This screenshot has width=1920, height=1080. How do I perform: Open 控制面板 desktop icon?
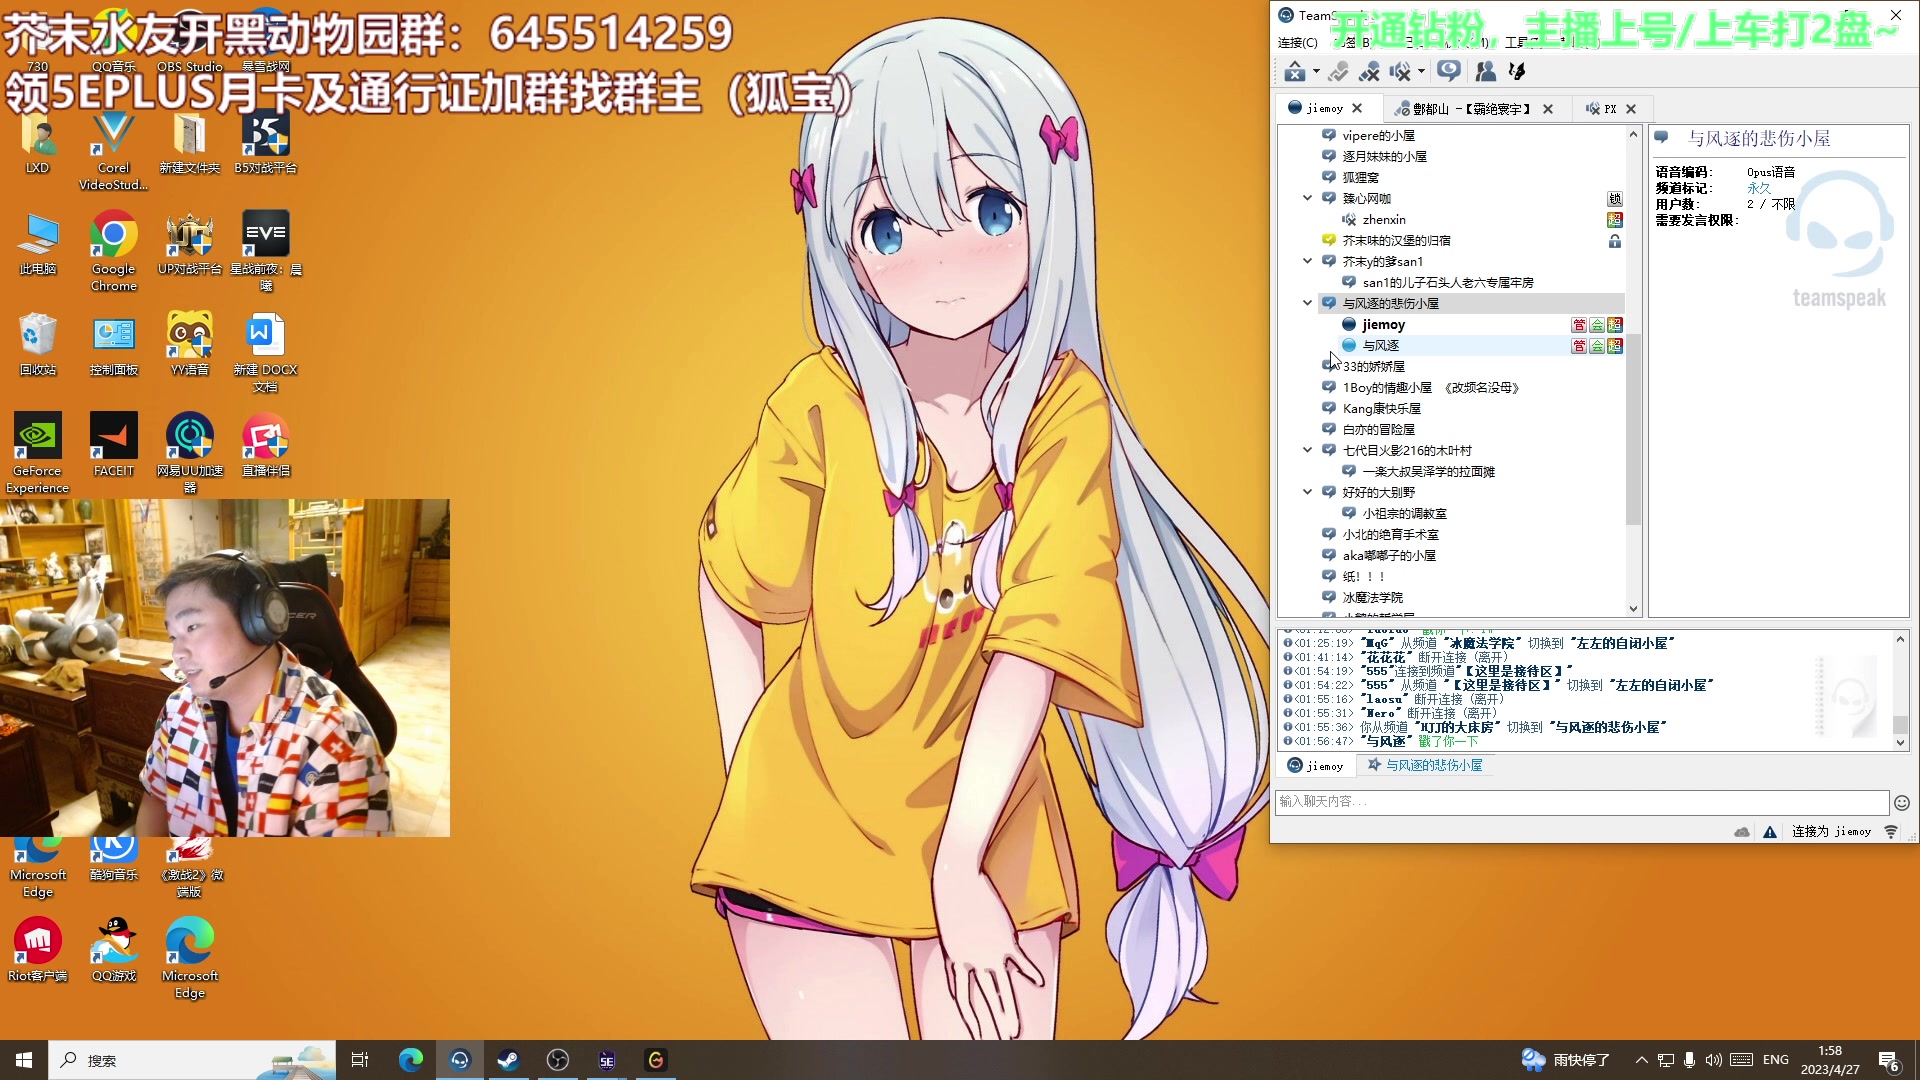point(114,343)
